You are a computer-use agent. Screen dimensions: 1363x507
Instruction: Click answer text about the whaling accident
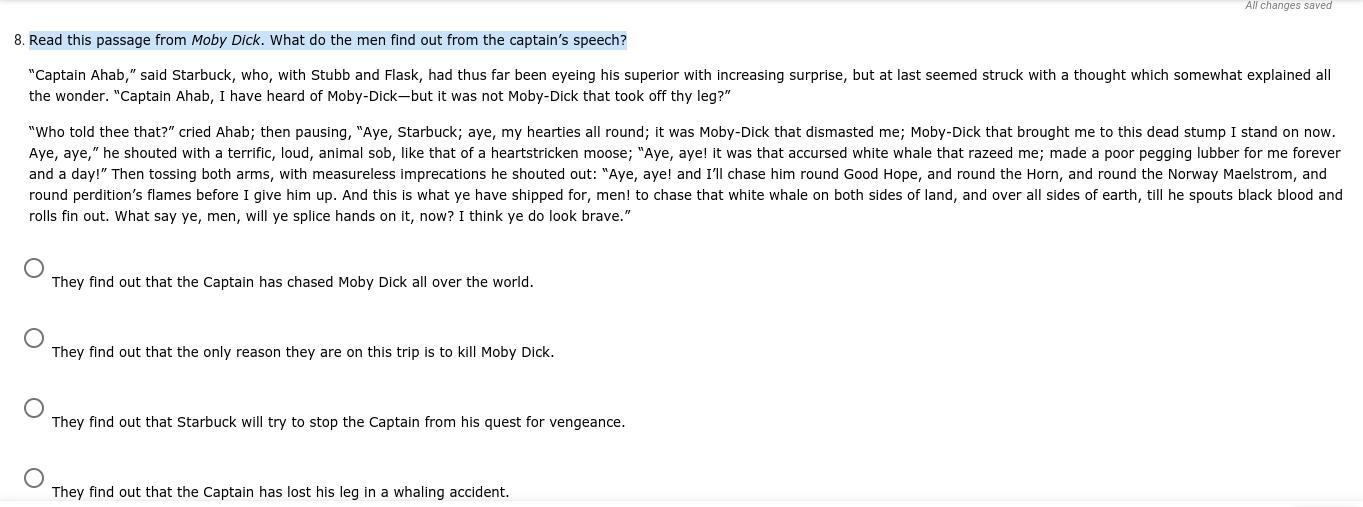[280, 492]
